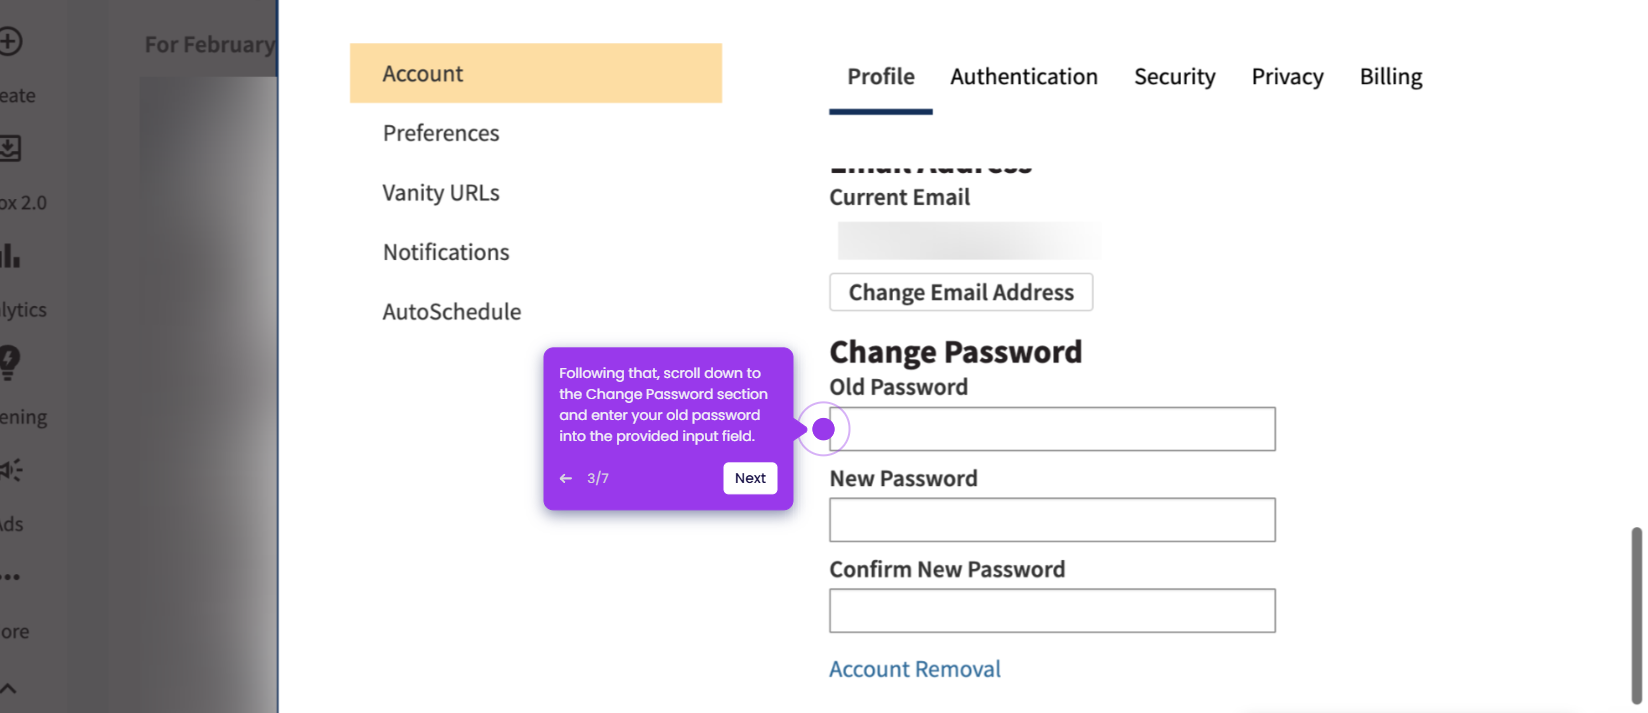The width and height of the screenshot is (1648, 713).
Task: Click the Create plus icon in sidebar
Action: 9,42
